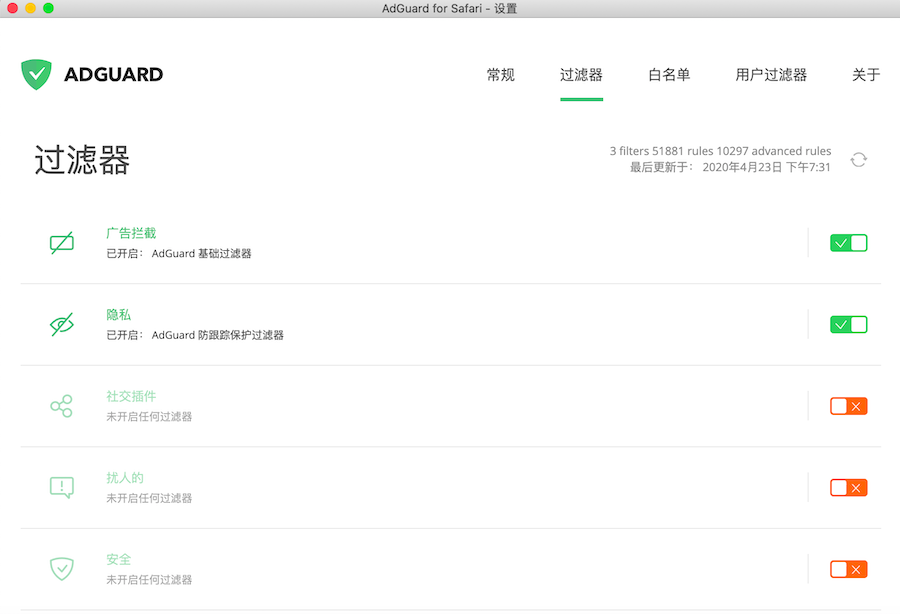Click the social widgets share icon
Image resolution: width=900 pixels, height=614 pixels.
click(61, 406)
